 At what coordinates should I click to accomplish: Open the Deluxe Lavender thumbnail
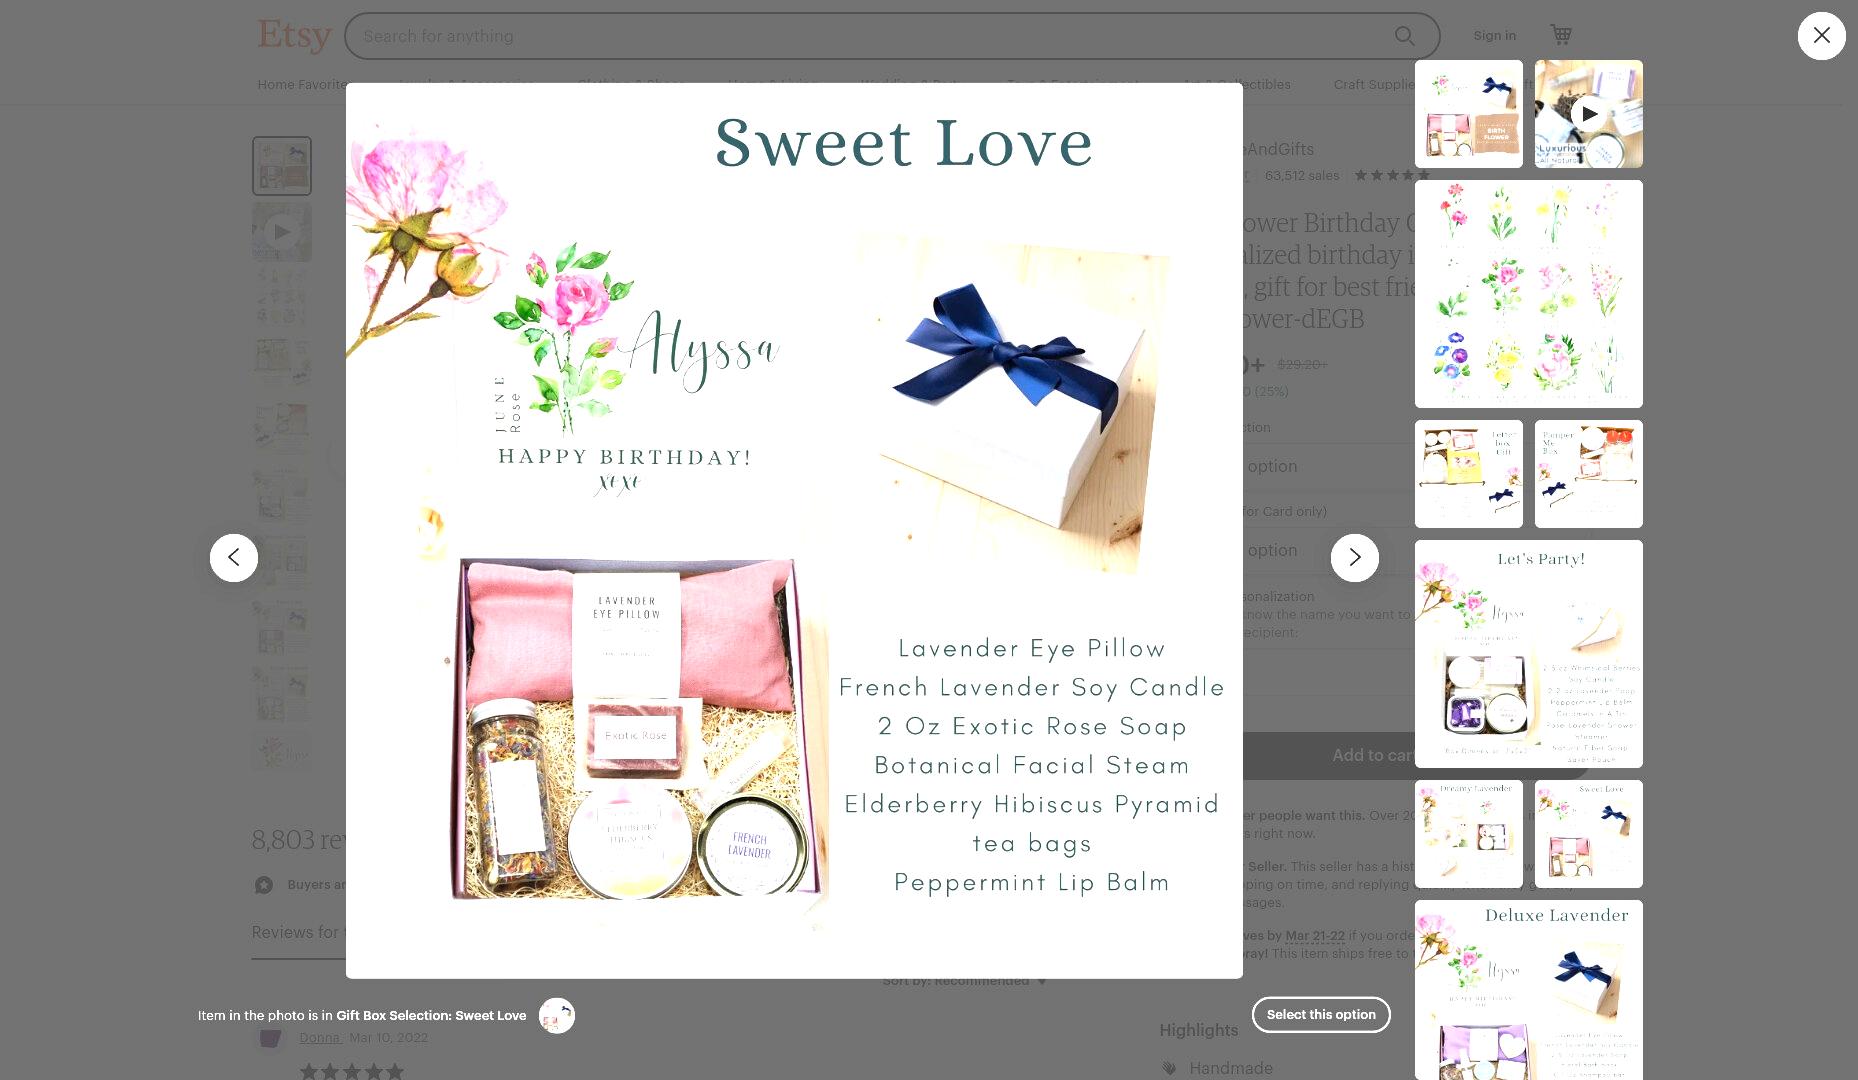[1528, 990]
